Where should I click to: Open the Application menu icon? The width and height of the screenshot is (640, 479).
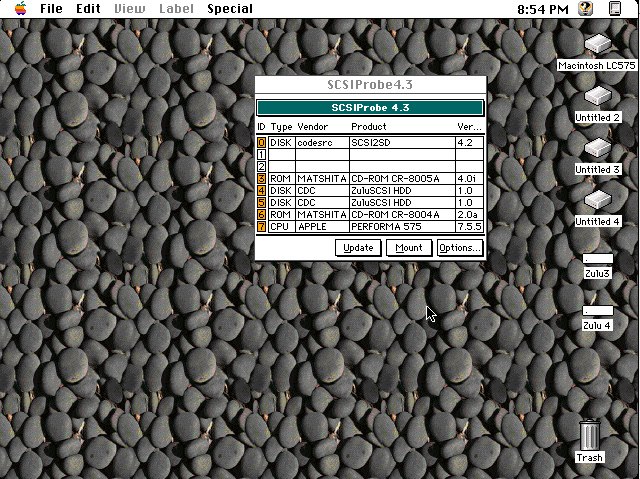click(615, 9)
